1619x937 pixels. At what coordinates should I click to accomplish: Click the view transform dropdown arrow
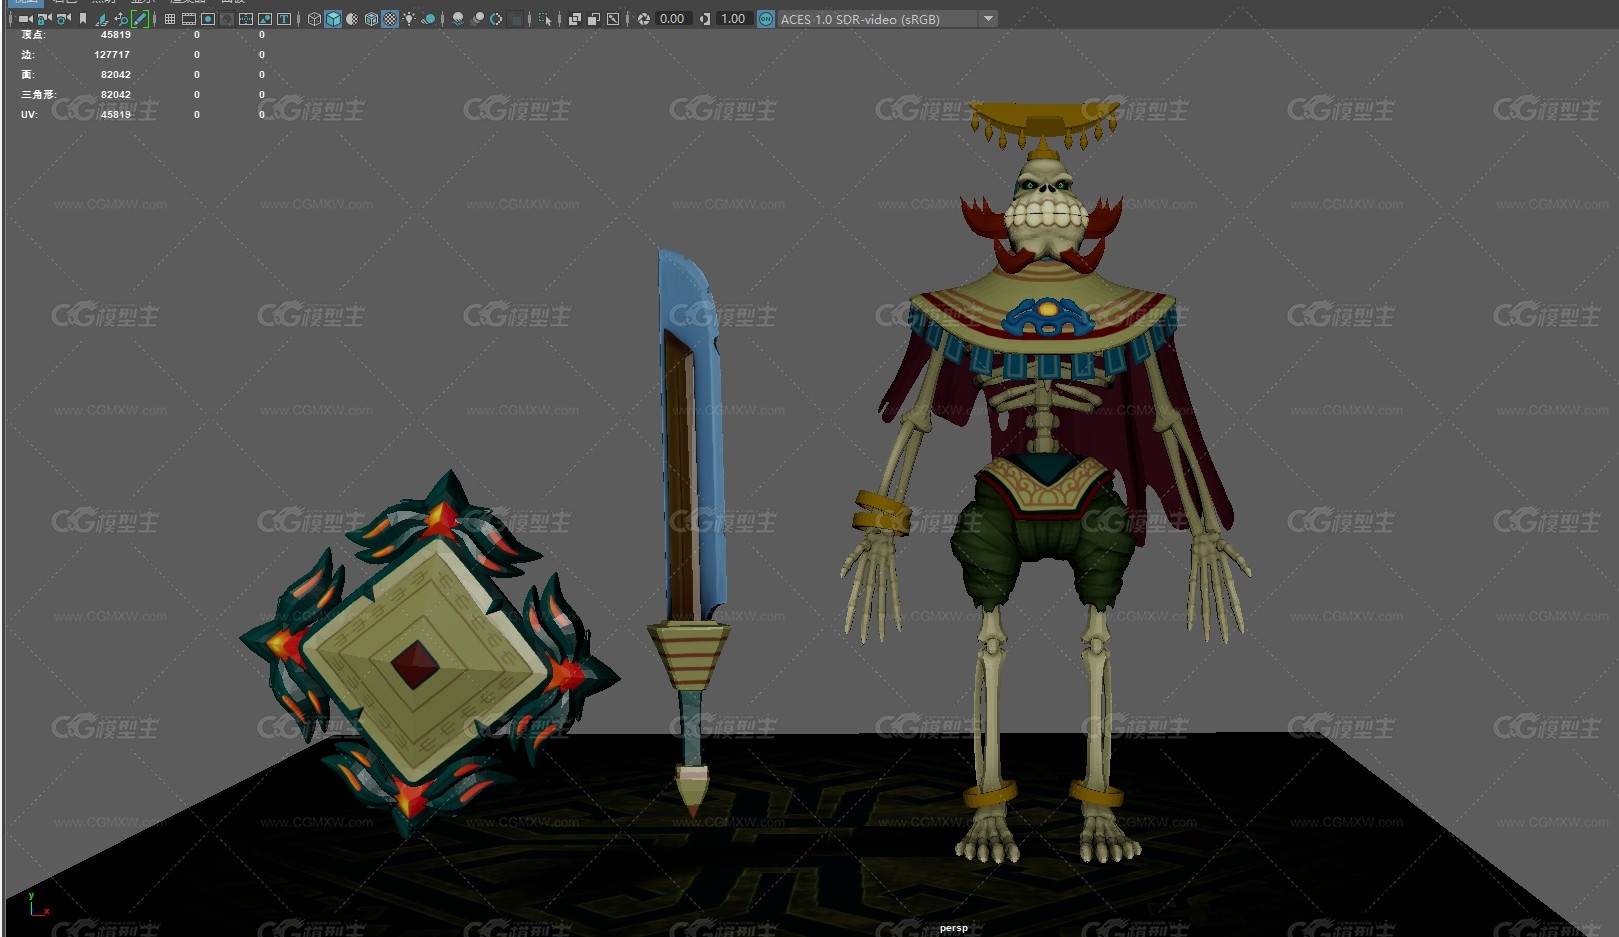click(x=988, y=19)
